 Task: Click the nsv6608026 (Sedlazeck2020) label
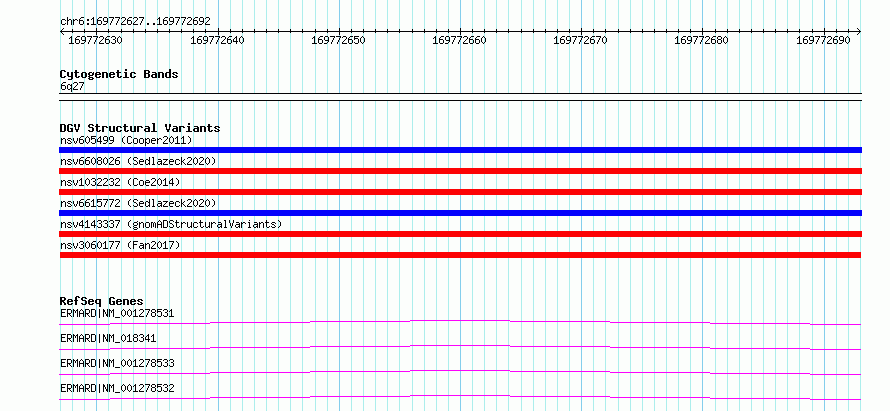pos(138,161)
